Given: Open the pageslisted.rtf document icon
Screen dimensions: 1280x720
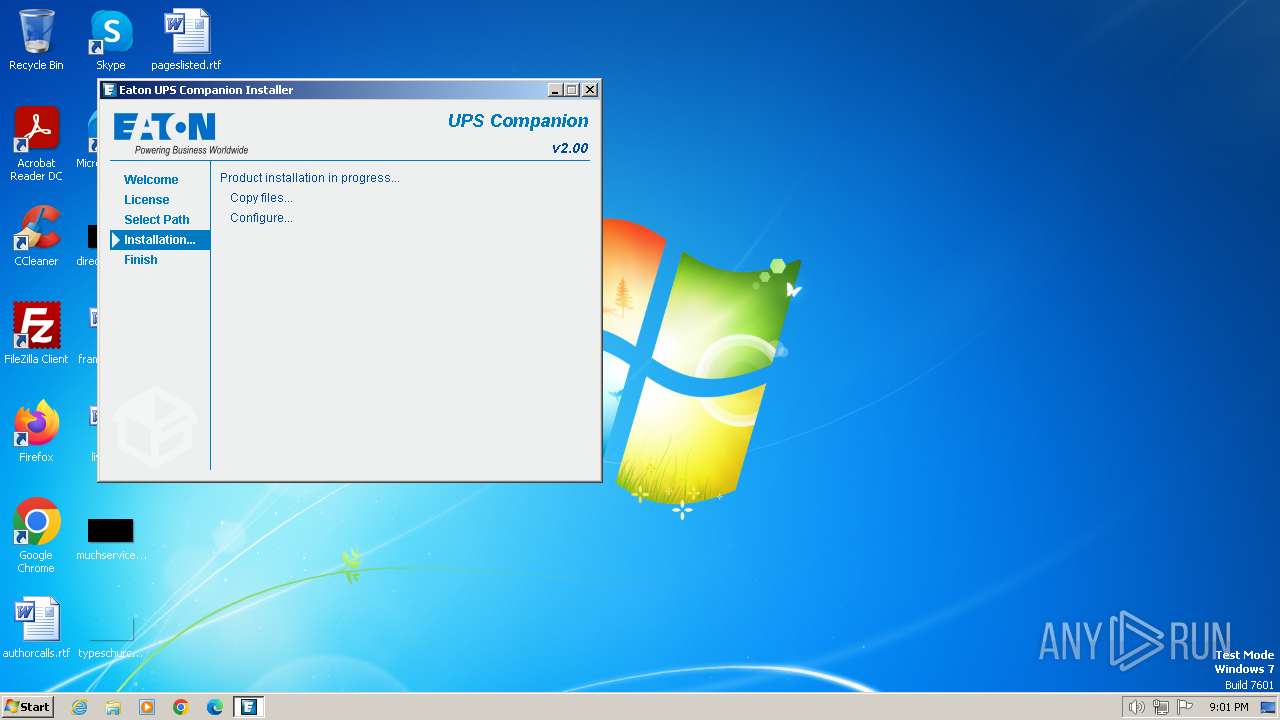Looking at the screenshot, I should 186,40.
